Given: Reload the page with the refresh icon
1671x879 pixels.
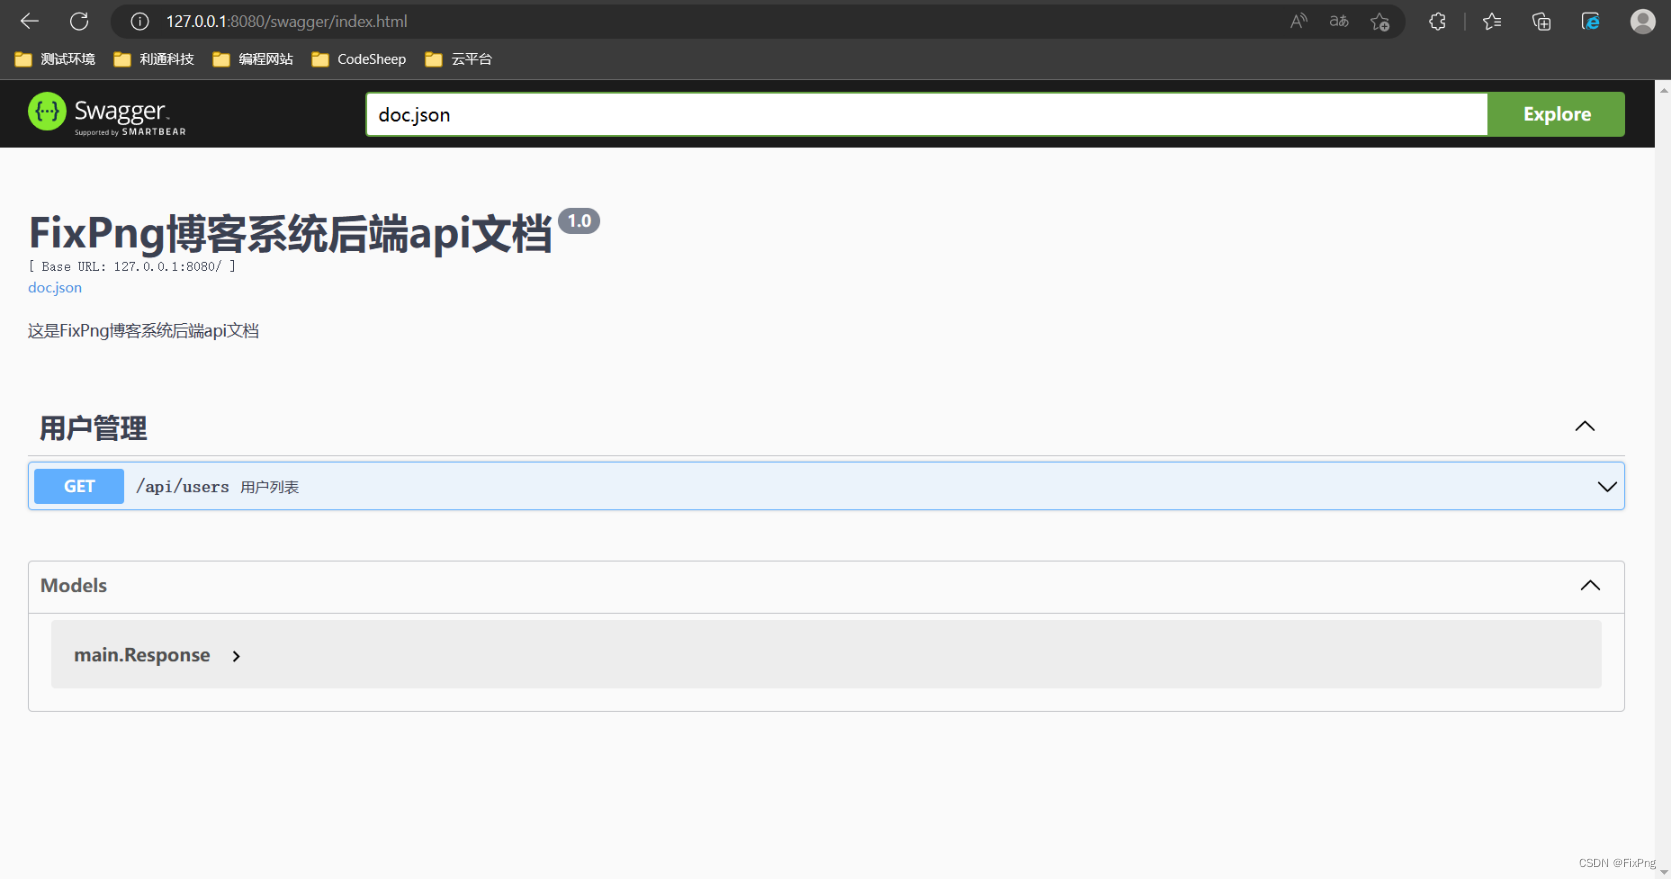Looking at the screenshot, I should [79, 21].
